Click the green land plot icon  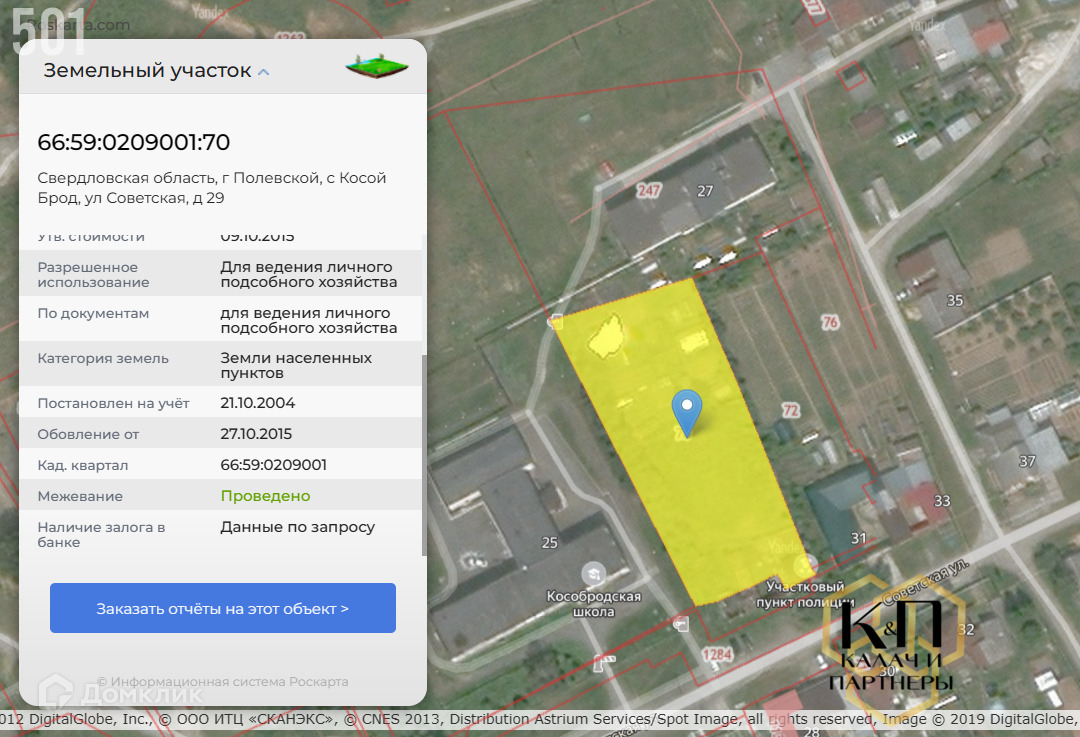(377, 66)
